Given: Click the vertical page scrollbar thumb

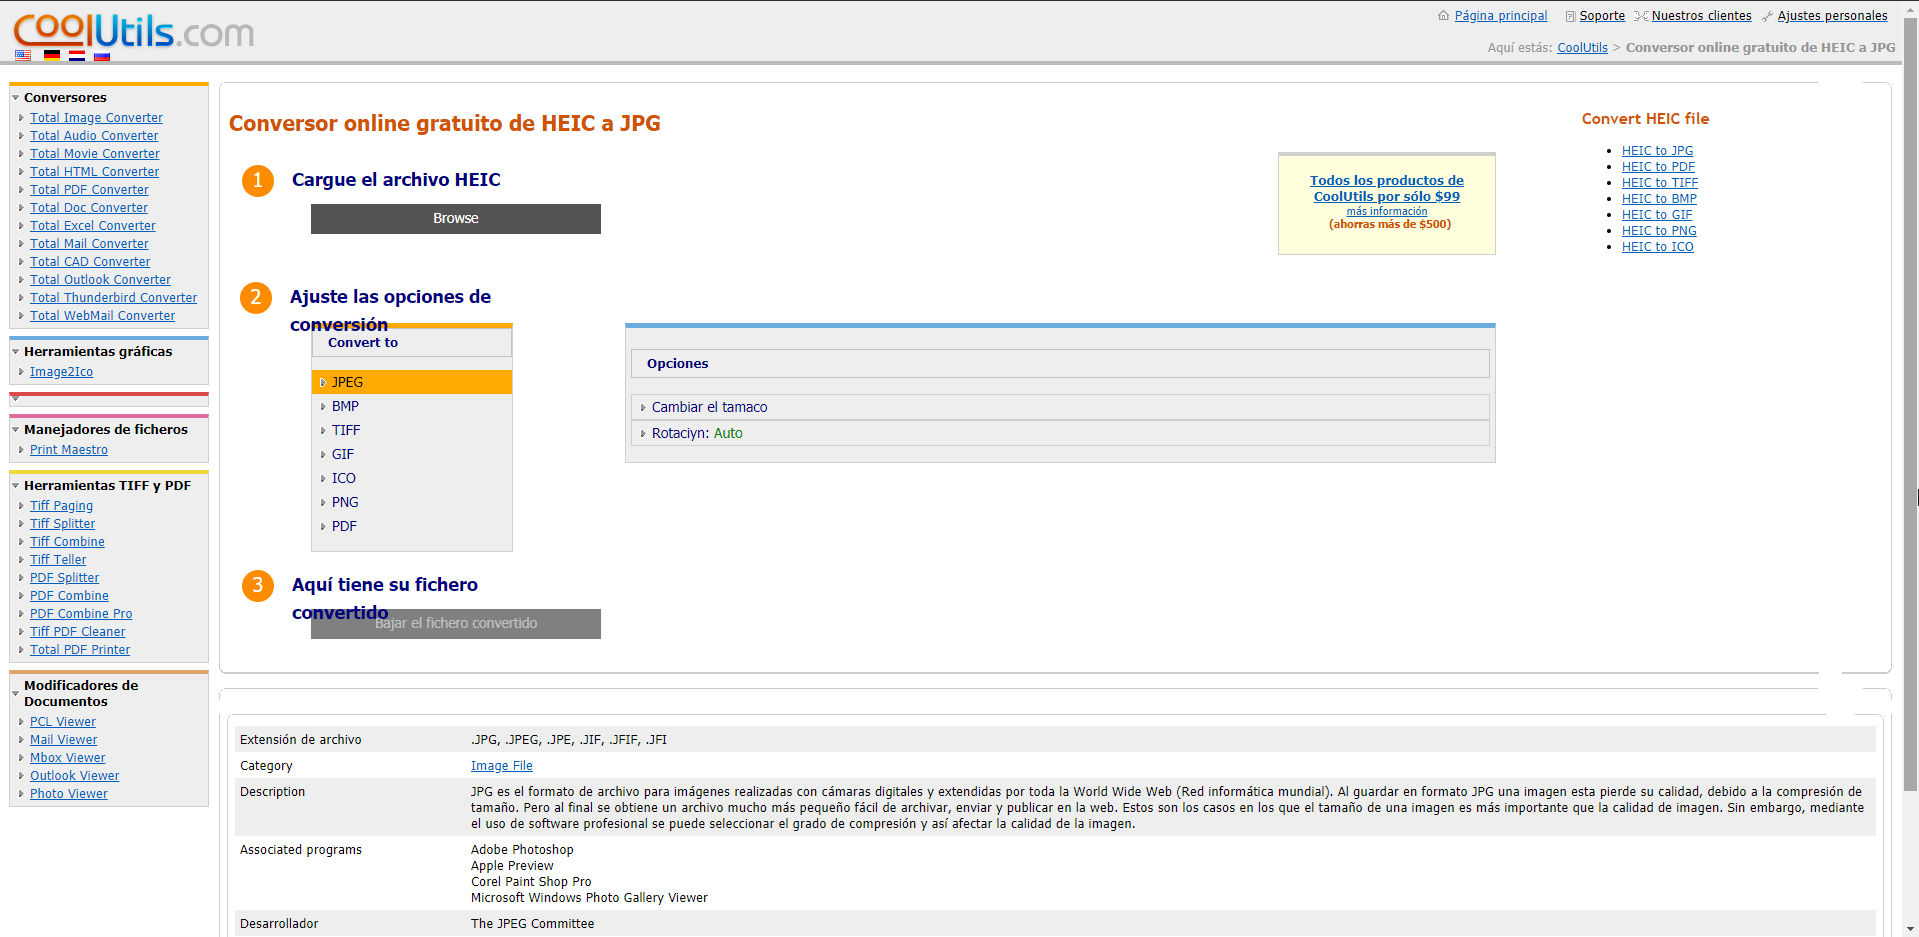Looking at the screenshot, I should [1910, 405].
